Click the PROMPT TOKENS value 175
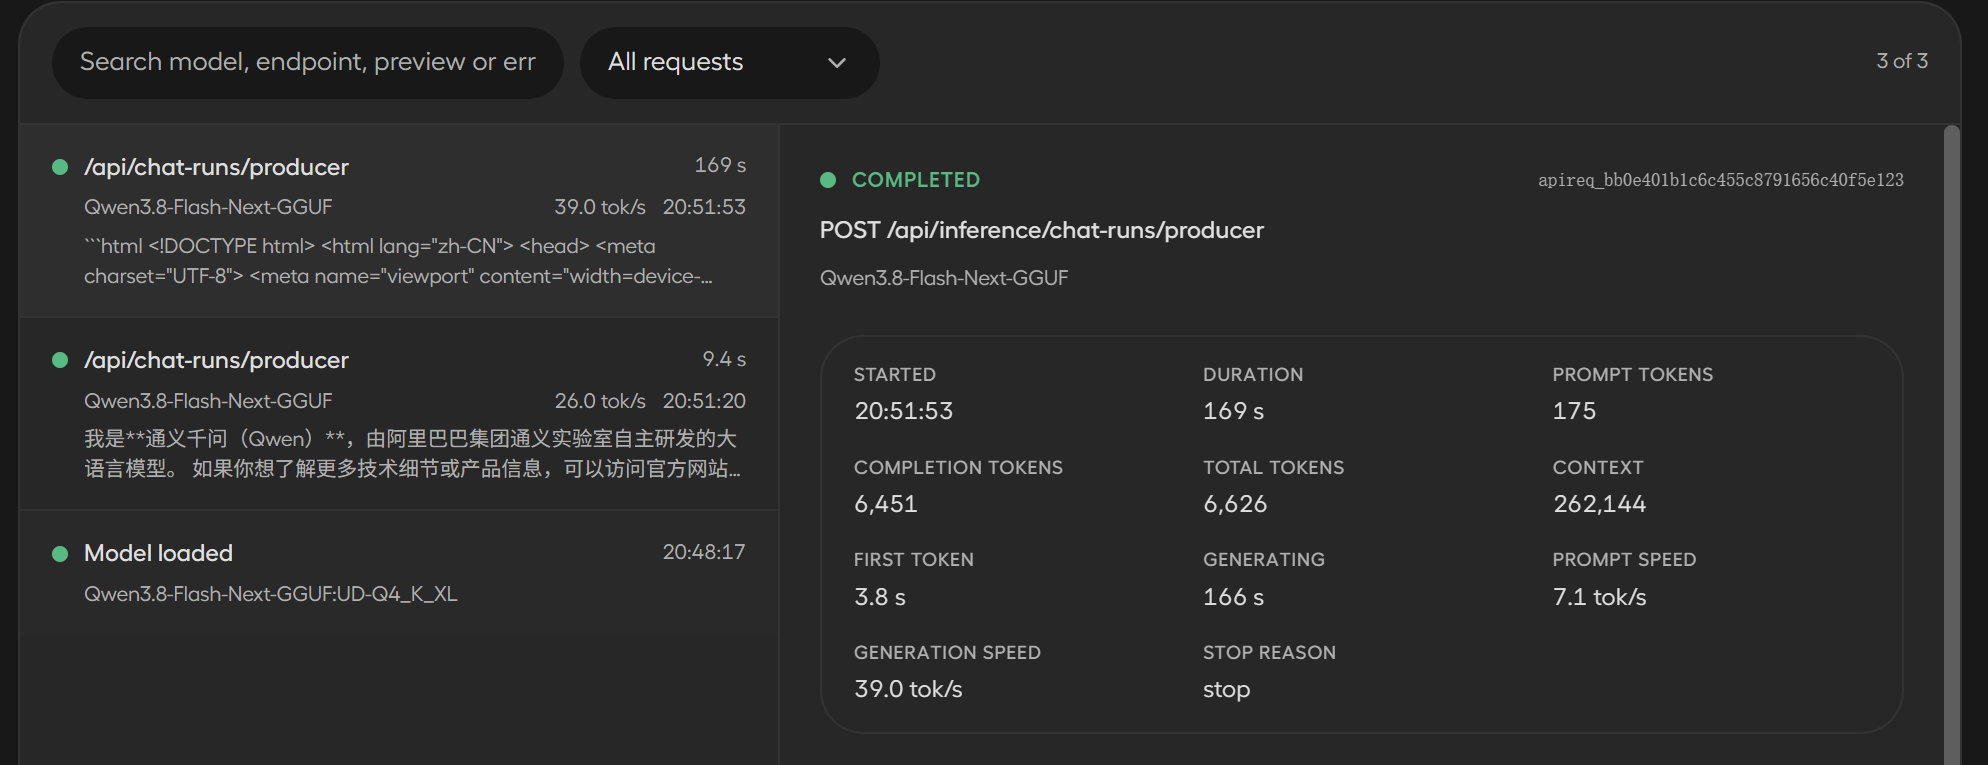 (x=1574, y=411)
